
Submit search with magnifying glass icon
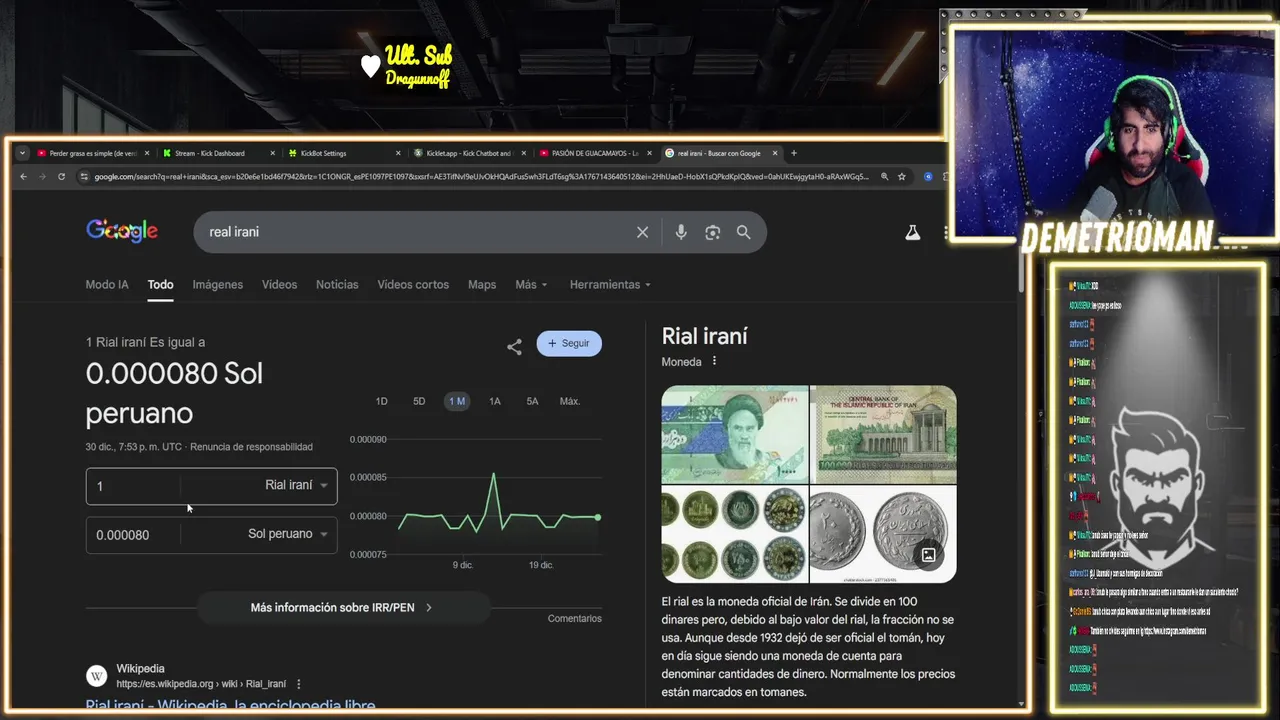[743, 232]
